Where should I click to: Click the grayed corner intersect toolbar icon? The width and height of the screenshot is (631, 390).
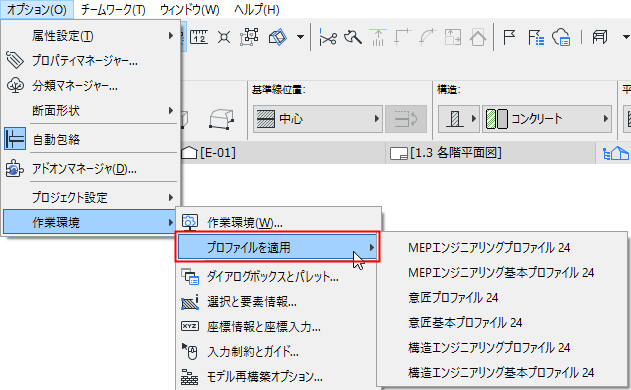click(x=403, y=37)
